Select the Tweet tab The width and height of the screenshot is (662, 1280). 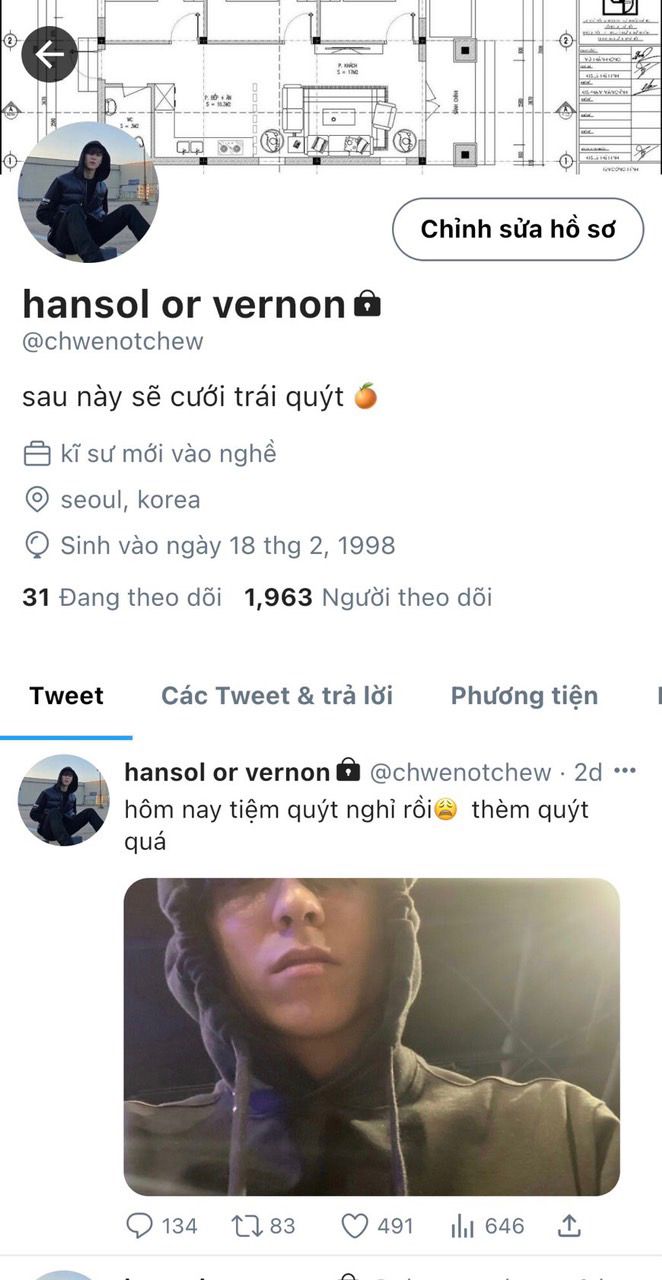tap(66, 696)
